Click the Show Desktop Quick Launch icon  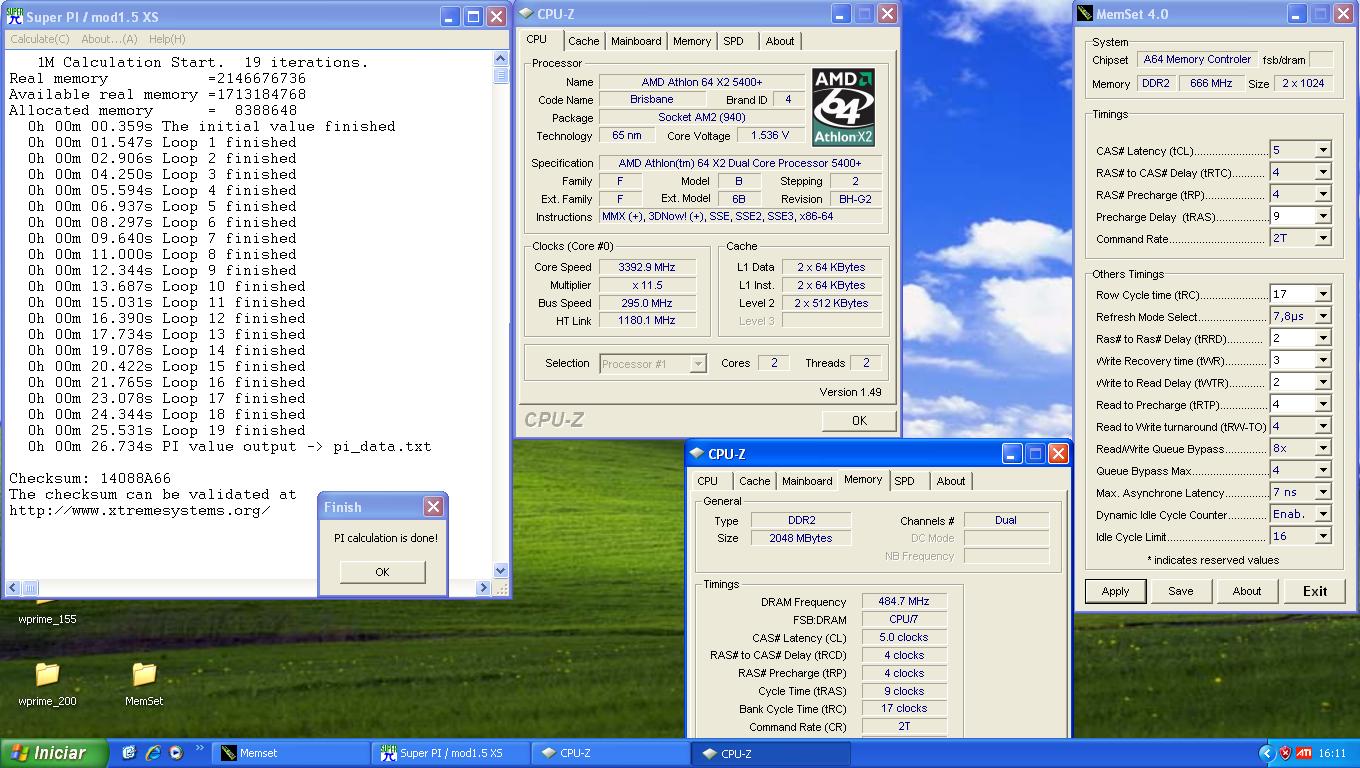[129, 753]
